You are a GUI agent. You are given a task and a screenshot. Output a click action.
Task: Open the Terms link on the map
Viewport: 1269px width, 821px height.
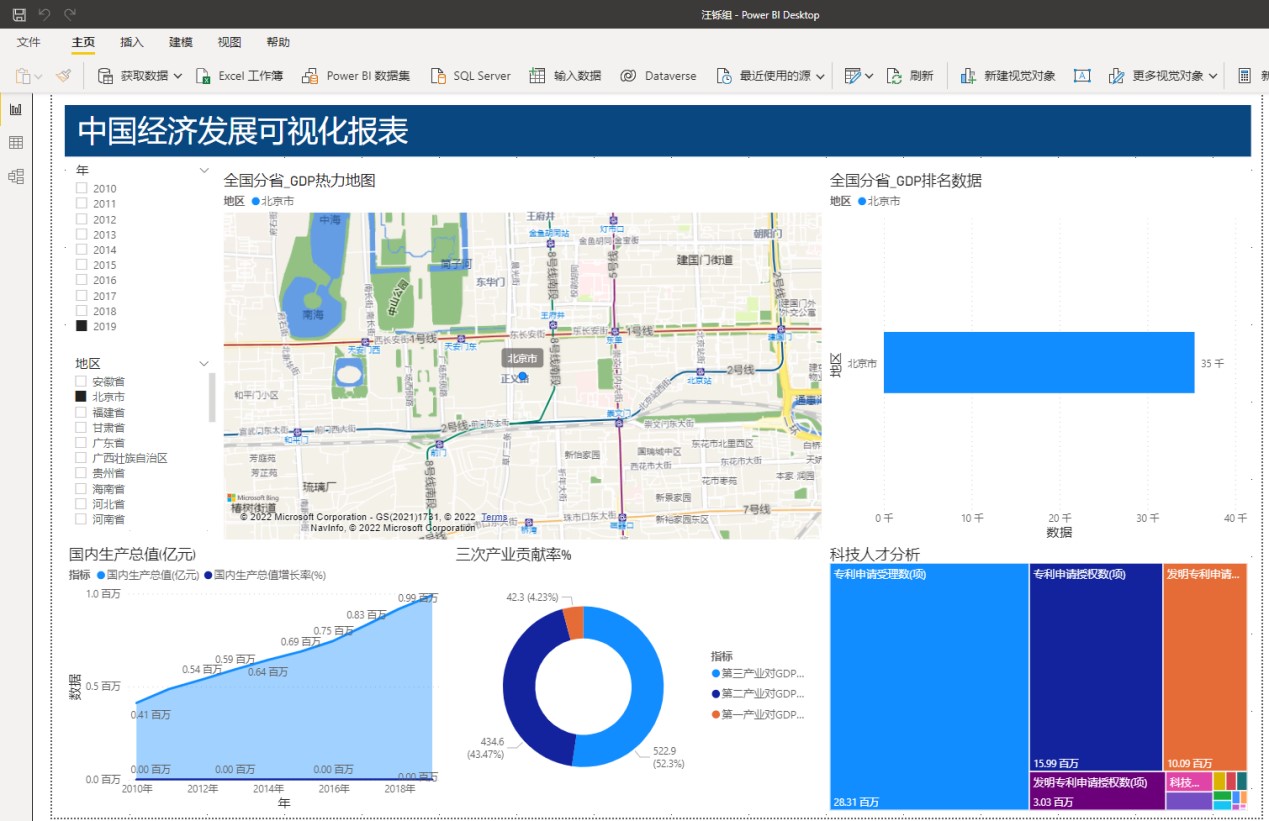(494, 517)
